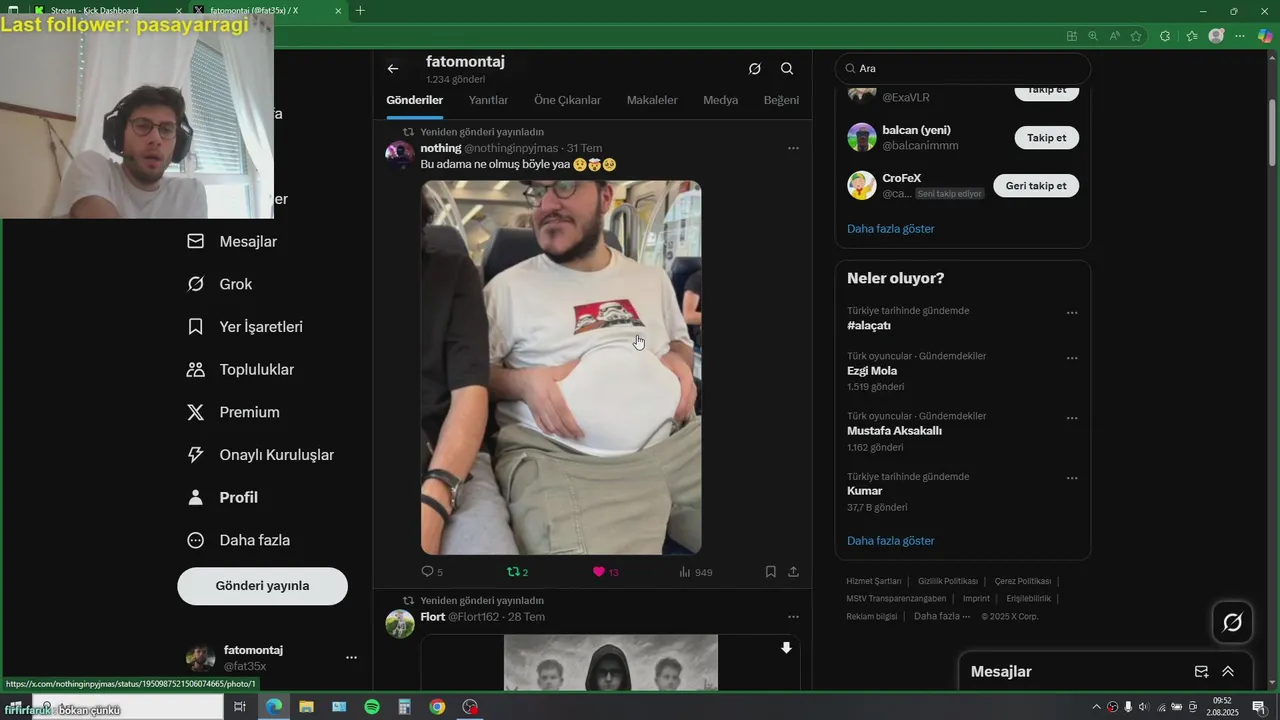
Task: Open account menu next to fatomontaj
Action: click(351, 657)
